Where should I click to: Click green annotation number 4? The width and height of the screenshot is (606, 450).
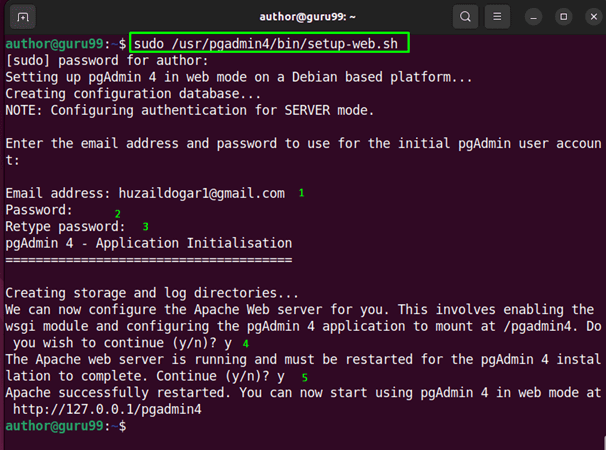point(245,343)
